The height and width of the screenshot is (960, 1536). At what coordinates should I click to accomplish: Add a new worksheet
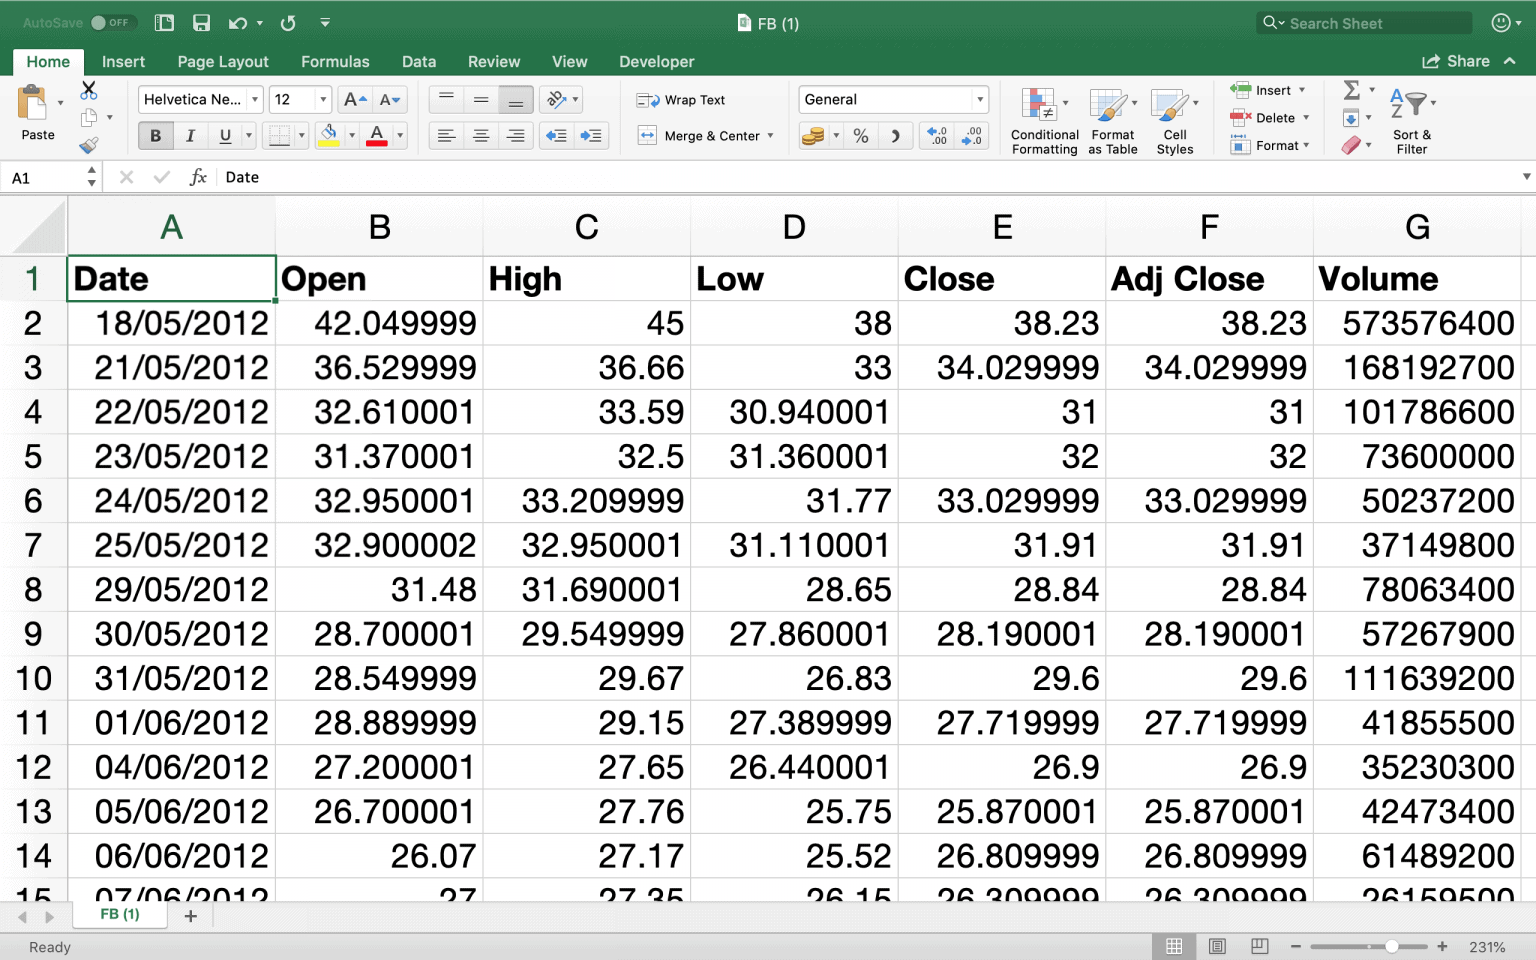click(x=191, y=916)
